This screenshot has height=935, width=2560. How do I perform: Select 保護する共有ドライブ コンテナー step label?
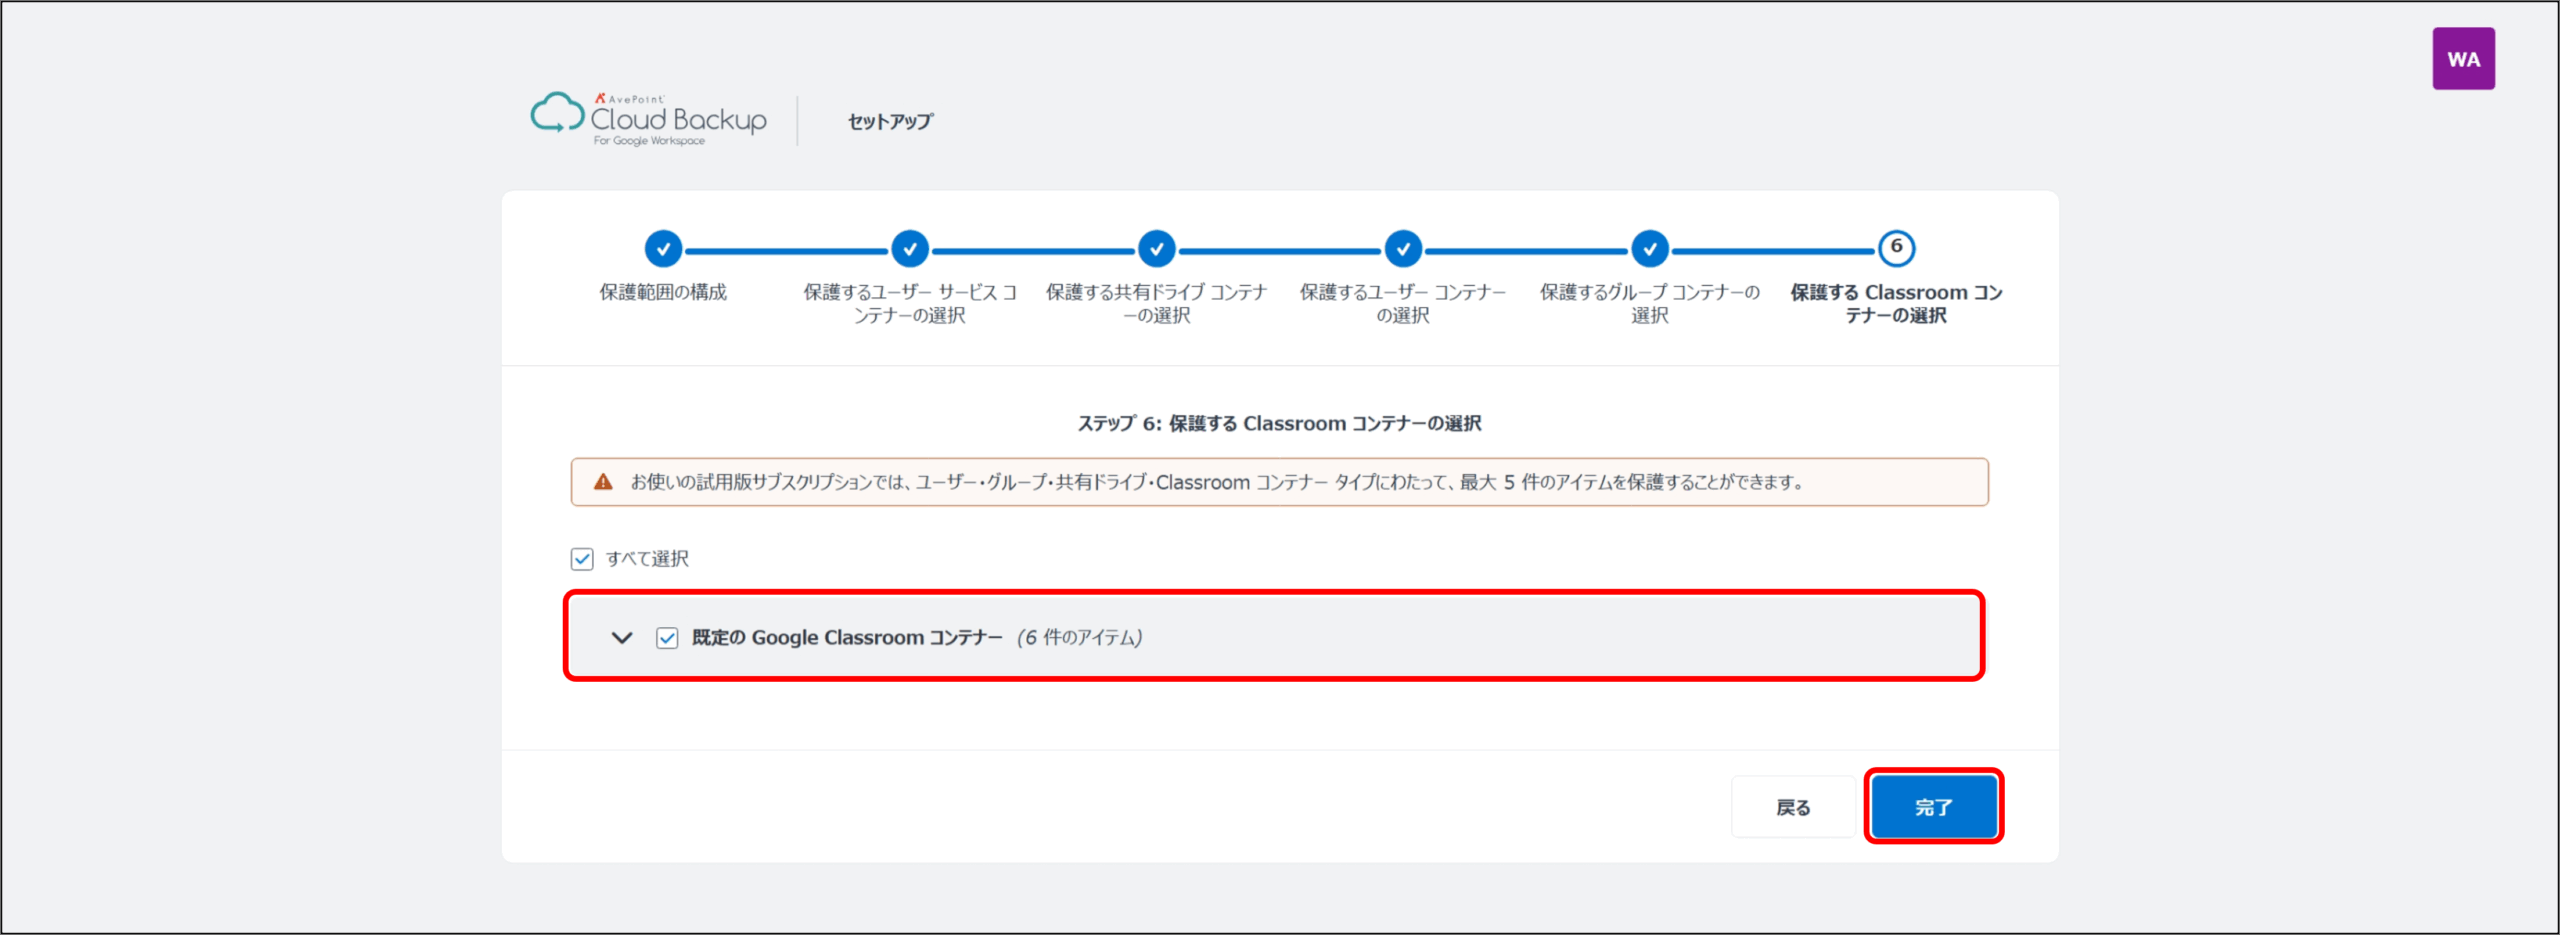pyautogui.click(x=1156, y=303)
